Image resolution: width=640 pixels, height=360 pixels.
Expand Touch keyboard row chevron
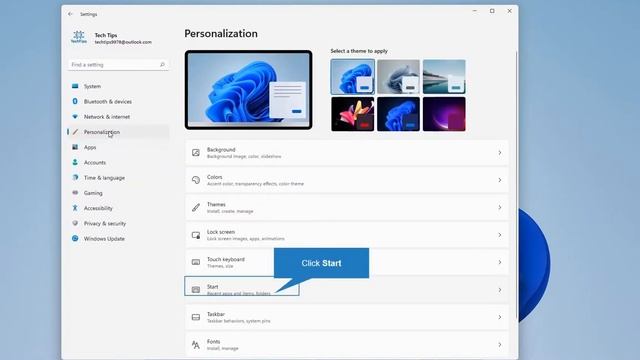(x=500, y=262)
